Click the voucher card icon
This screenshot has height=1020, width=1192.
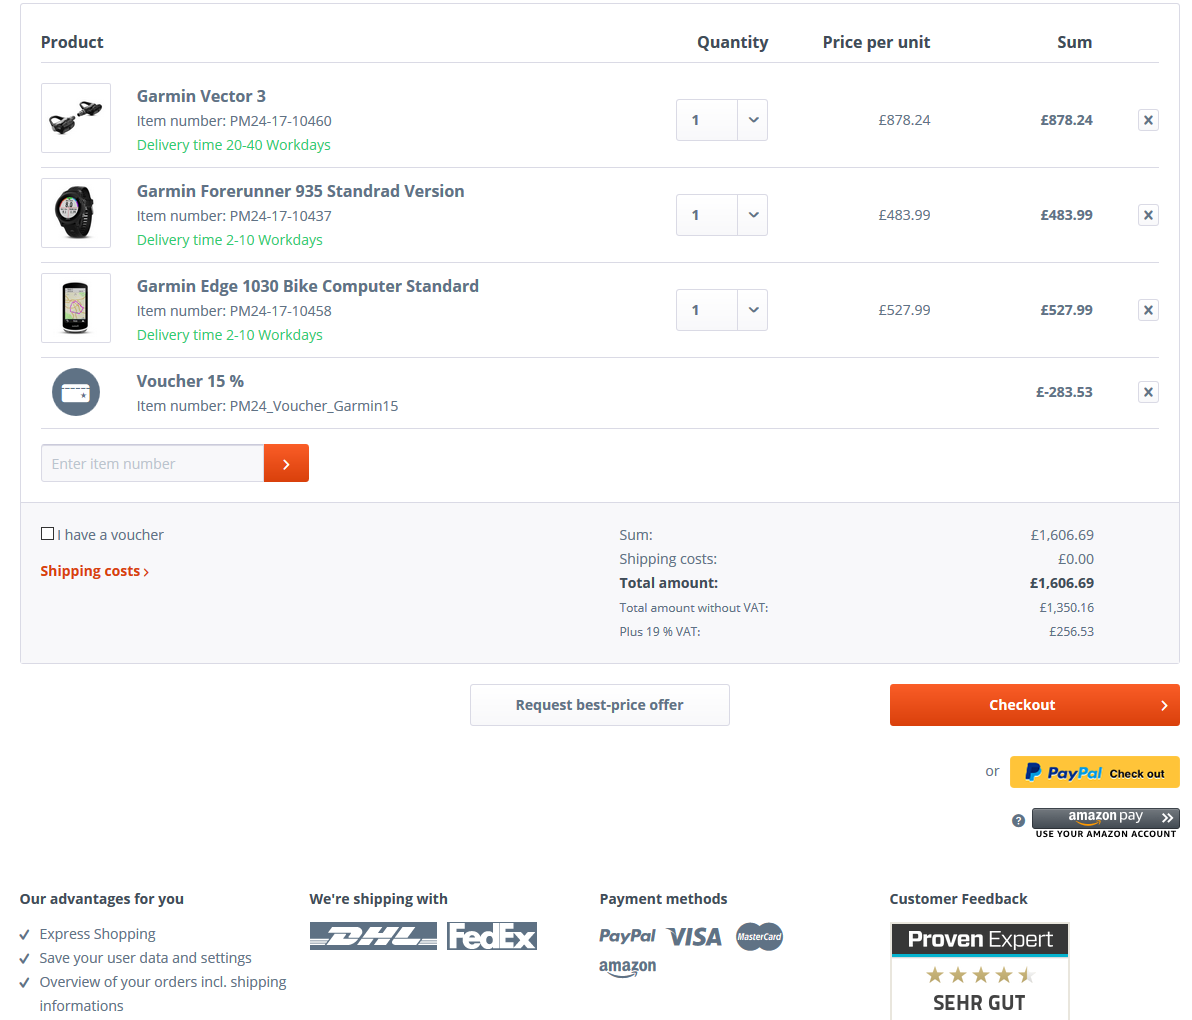click(x=76, y=393)
